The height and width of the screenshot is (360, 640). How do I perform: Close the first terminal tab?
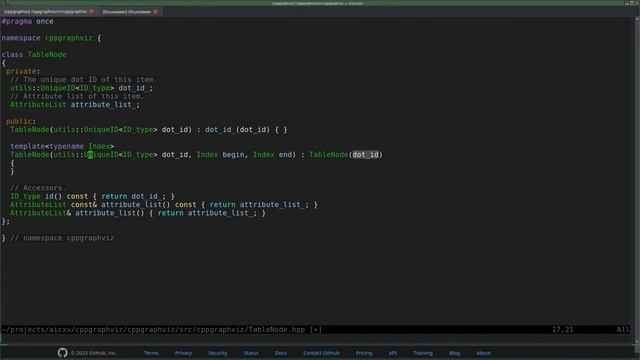[x=91, y=12]
